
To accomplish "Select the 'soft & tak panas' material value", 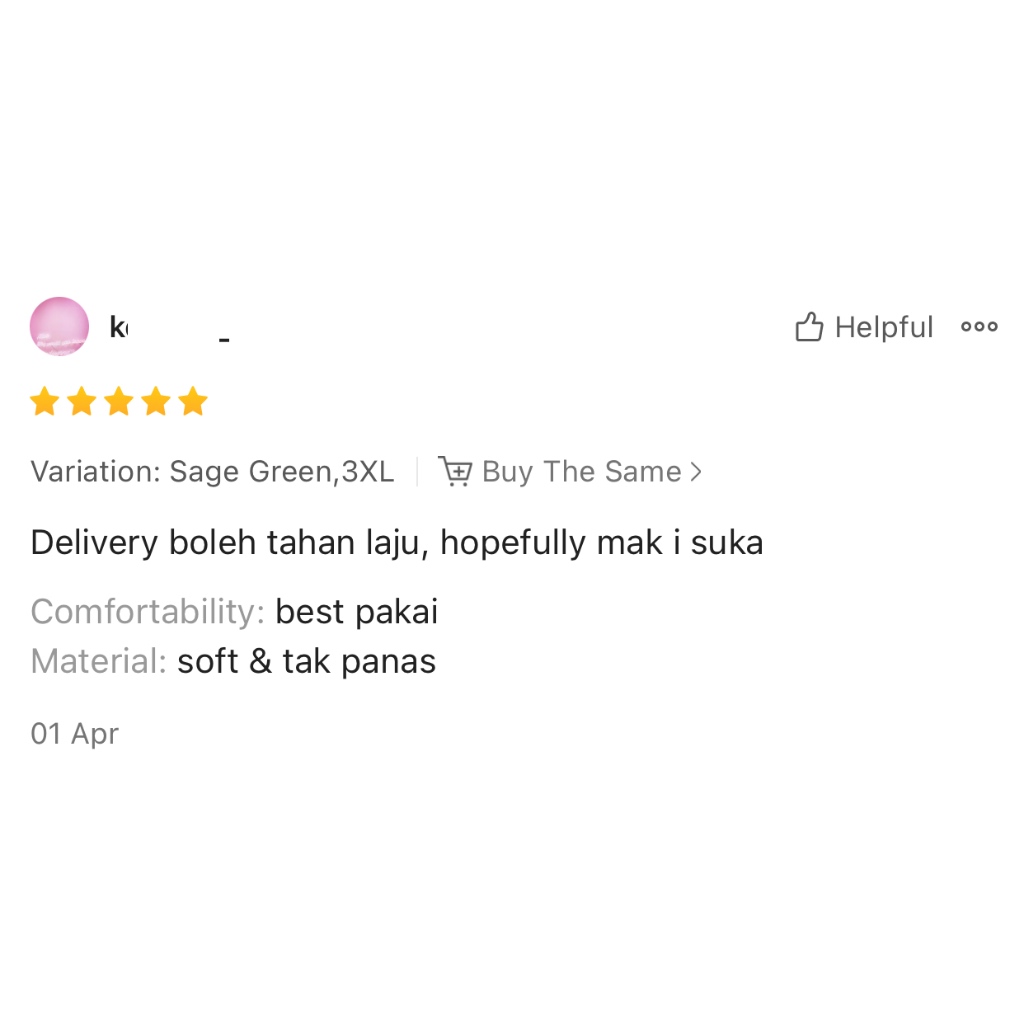I will [307, 662].
